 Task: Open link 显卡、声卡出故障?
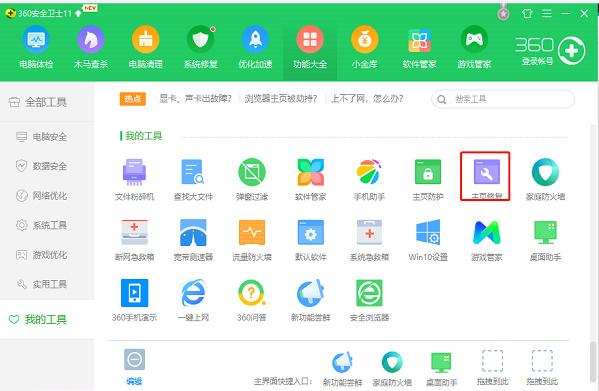tap(195, 99)
